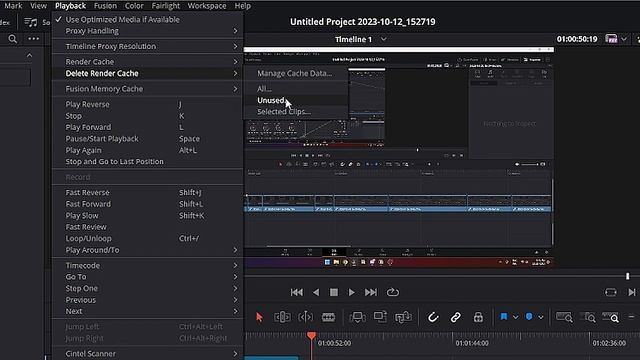Screen dimensions: 640x360
Task: Click the match frame icon near transport
Action: click(611, 292)
